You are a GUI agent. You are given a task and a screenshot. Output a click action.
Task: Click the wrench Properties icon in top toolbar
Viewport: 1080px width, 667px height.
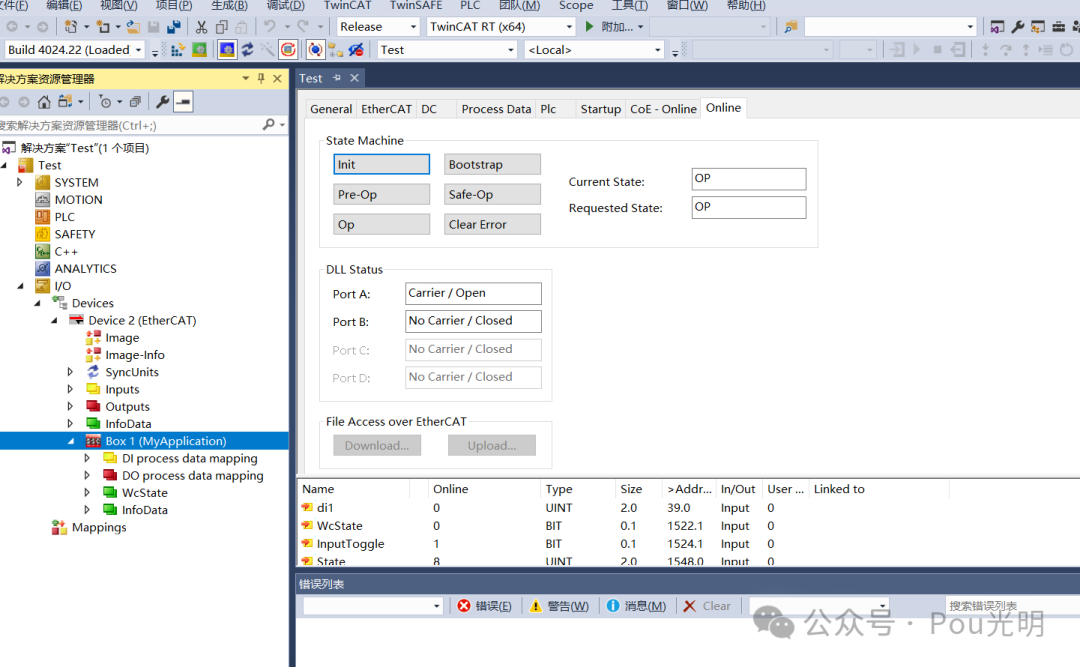(x=1017, y=27)
